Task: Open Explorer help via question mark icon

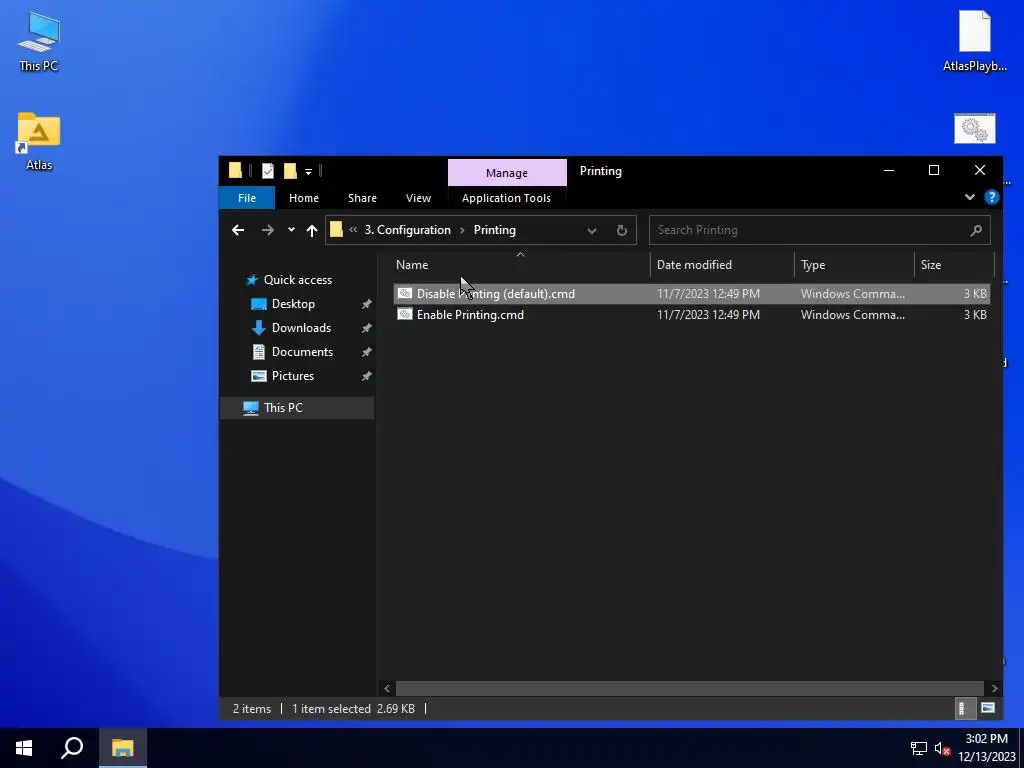Action: (x=991, y=197)
